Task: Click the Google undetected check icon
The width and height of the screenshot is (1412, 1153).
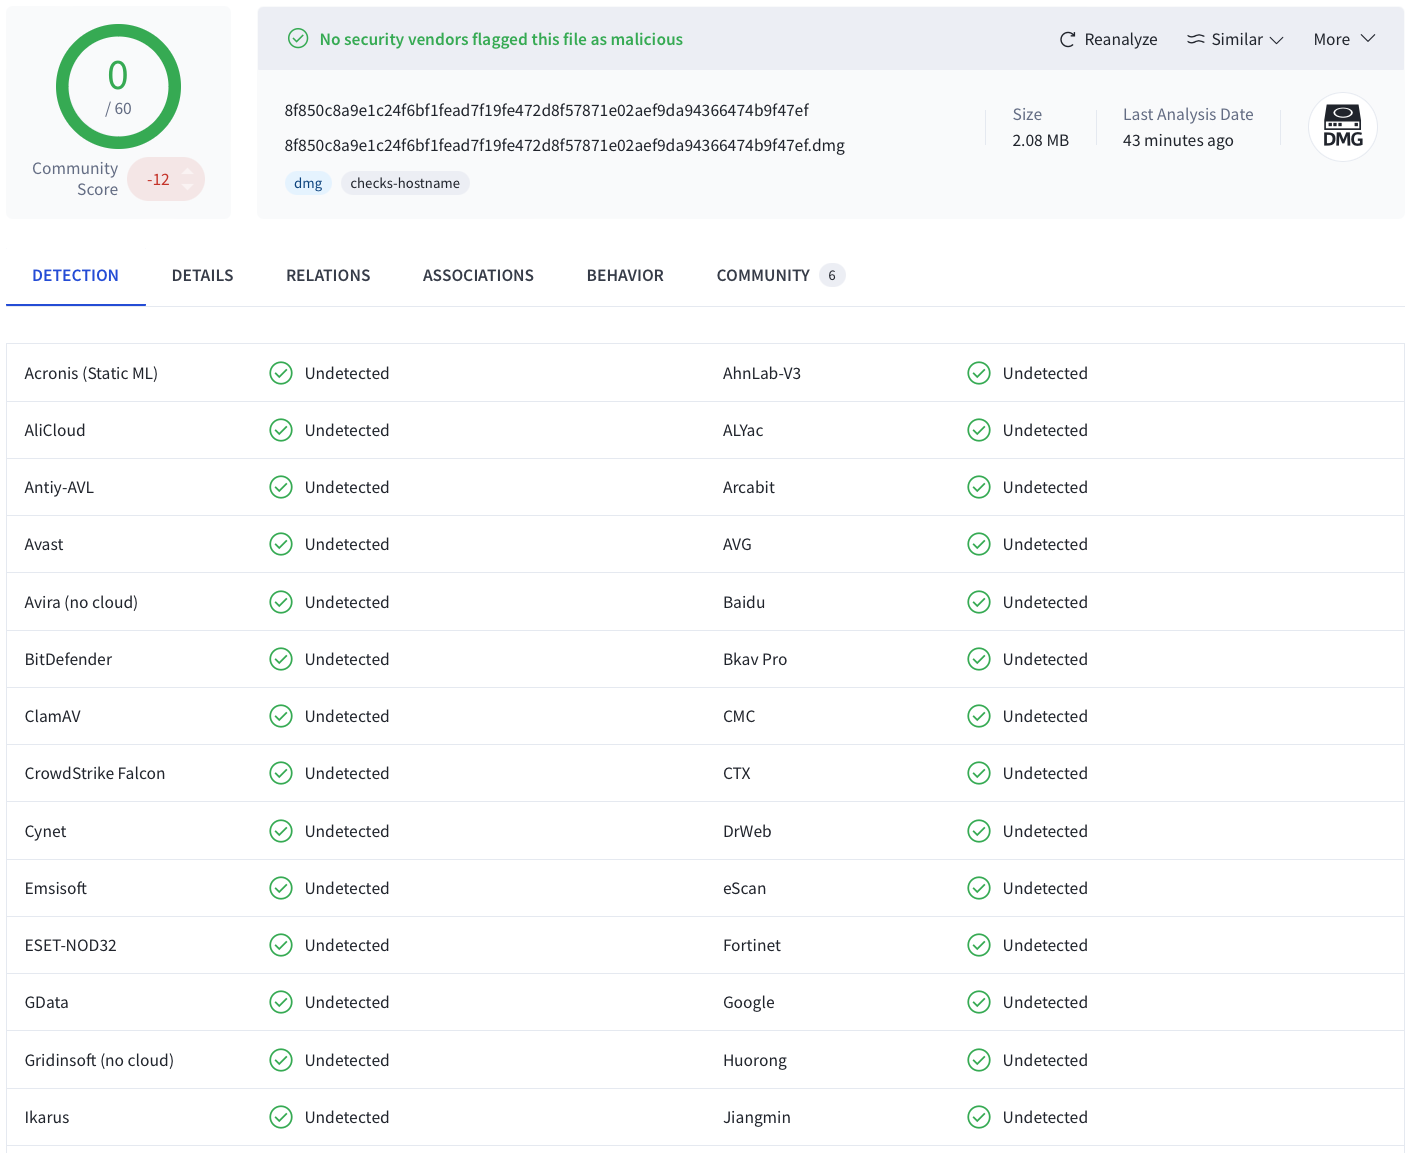Action: click(x=979, y=1002)
